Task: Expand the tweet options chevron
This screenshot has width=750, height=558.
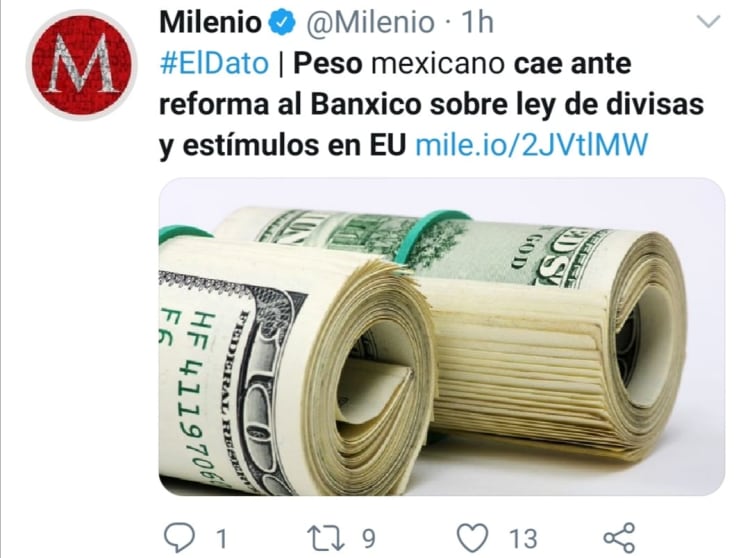Action: [x=708, y=22]
